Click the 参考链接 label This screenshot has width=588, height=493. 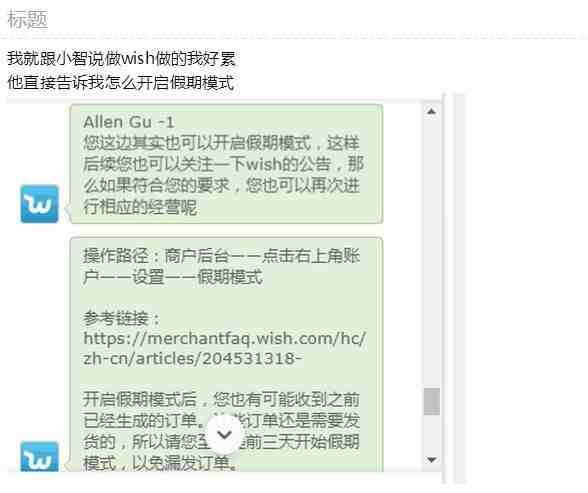[x=122, y=319]
